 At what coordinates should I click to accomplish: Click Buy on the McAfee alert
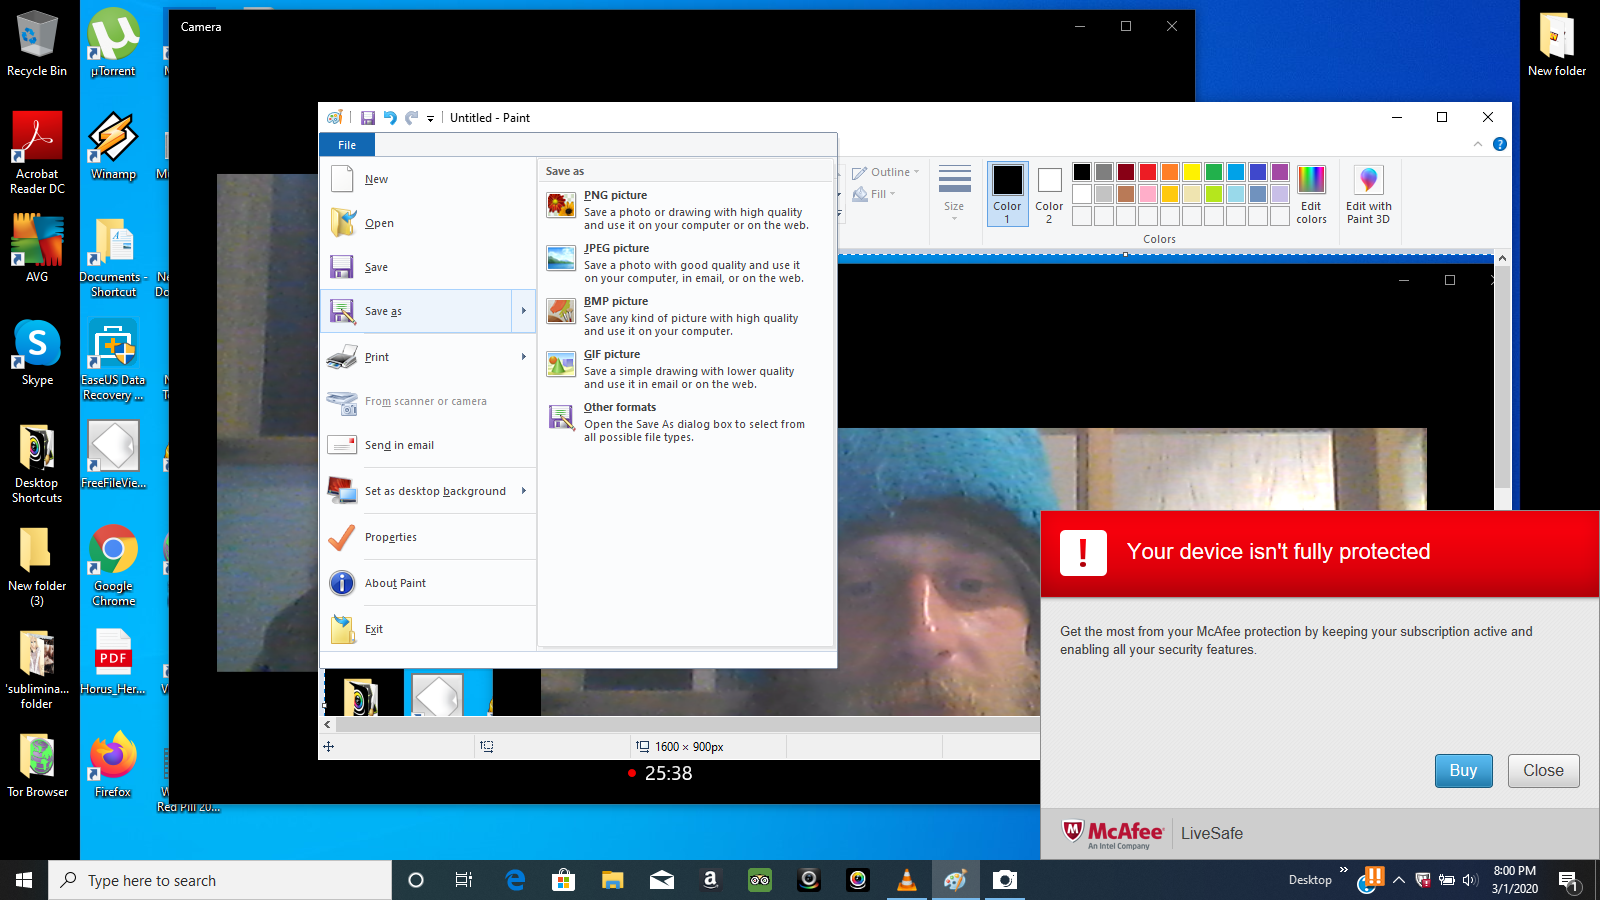coord(1463,770)
